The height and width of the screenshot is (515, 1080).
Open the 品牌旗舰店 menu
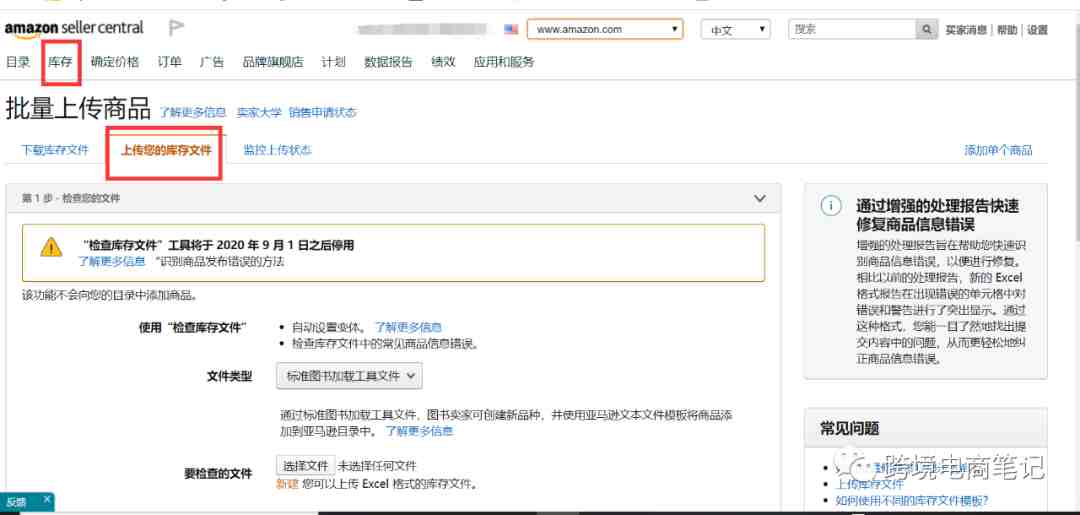pos(273,62)
